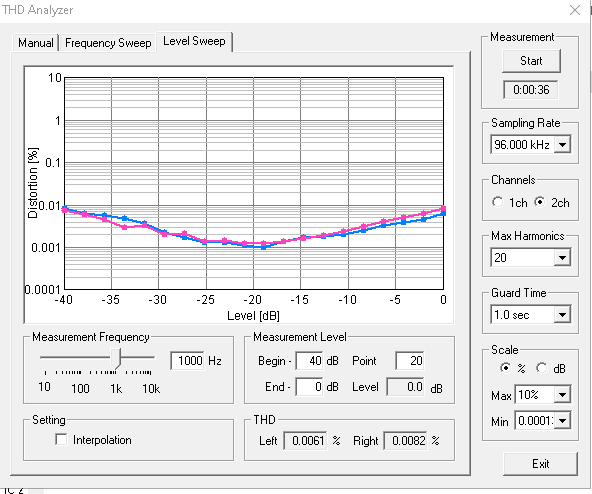Image resolution: width=592 pixels, height=494 pixels.
Task: Click the Point count input field
Action: [x=410, y=361]
